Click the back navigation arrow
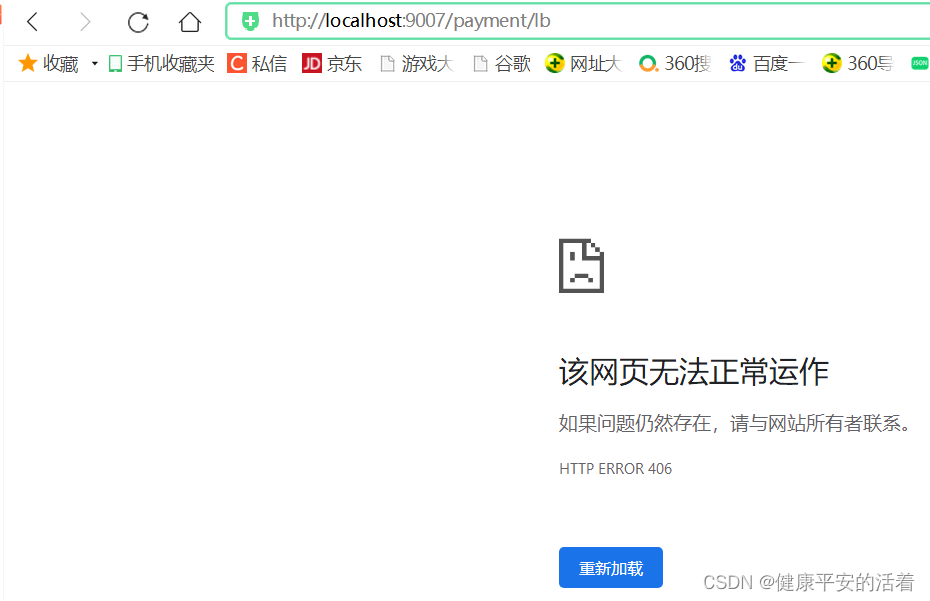This screenshot has width=930, height=601. 32,21
